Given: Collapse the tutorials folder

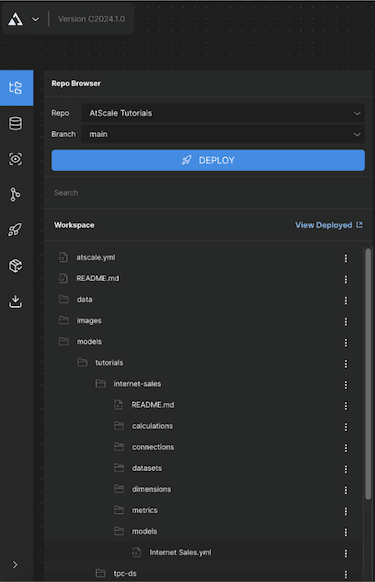Looking at the screenshot, I should click(x=109, y=363).
